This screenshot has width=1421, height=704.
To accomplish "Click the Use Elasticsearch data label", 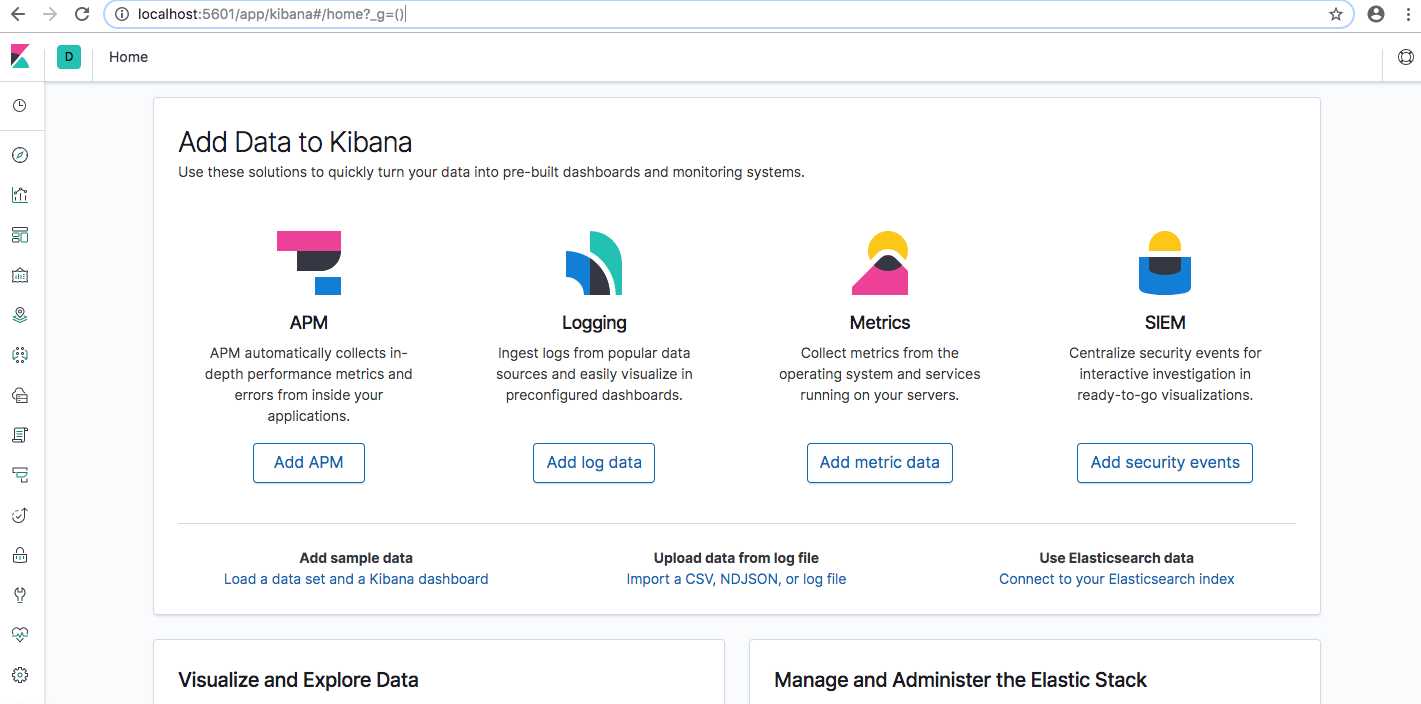I will point(1117,558).
